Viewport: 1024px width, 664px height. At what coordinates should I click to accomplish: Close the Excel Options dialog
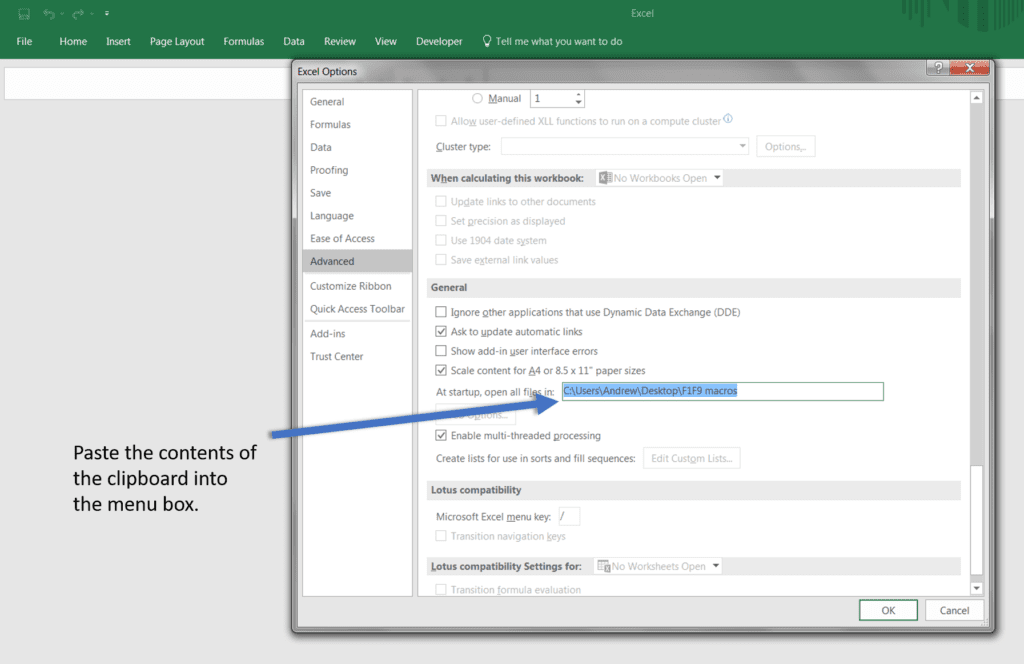click(970, 67)
